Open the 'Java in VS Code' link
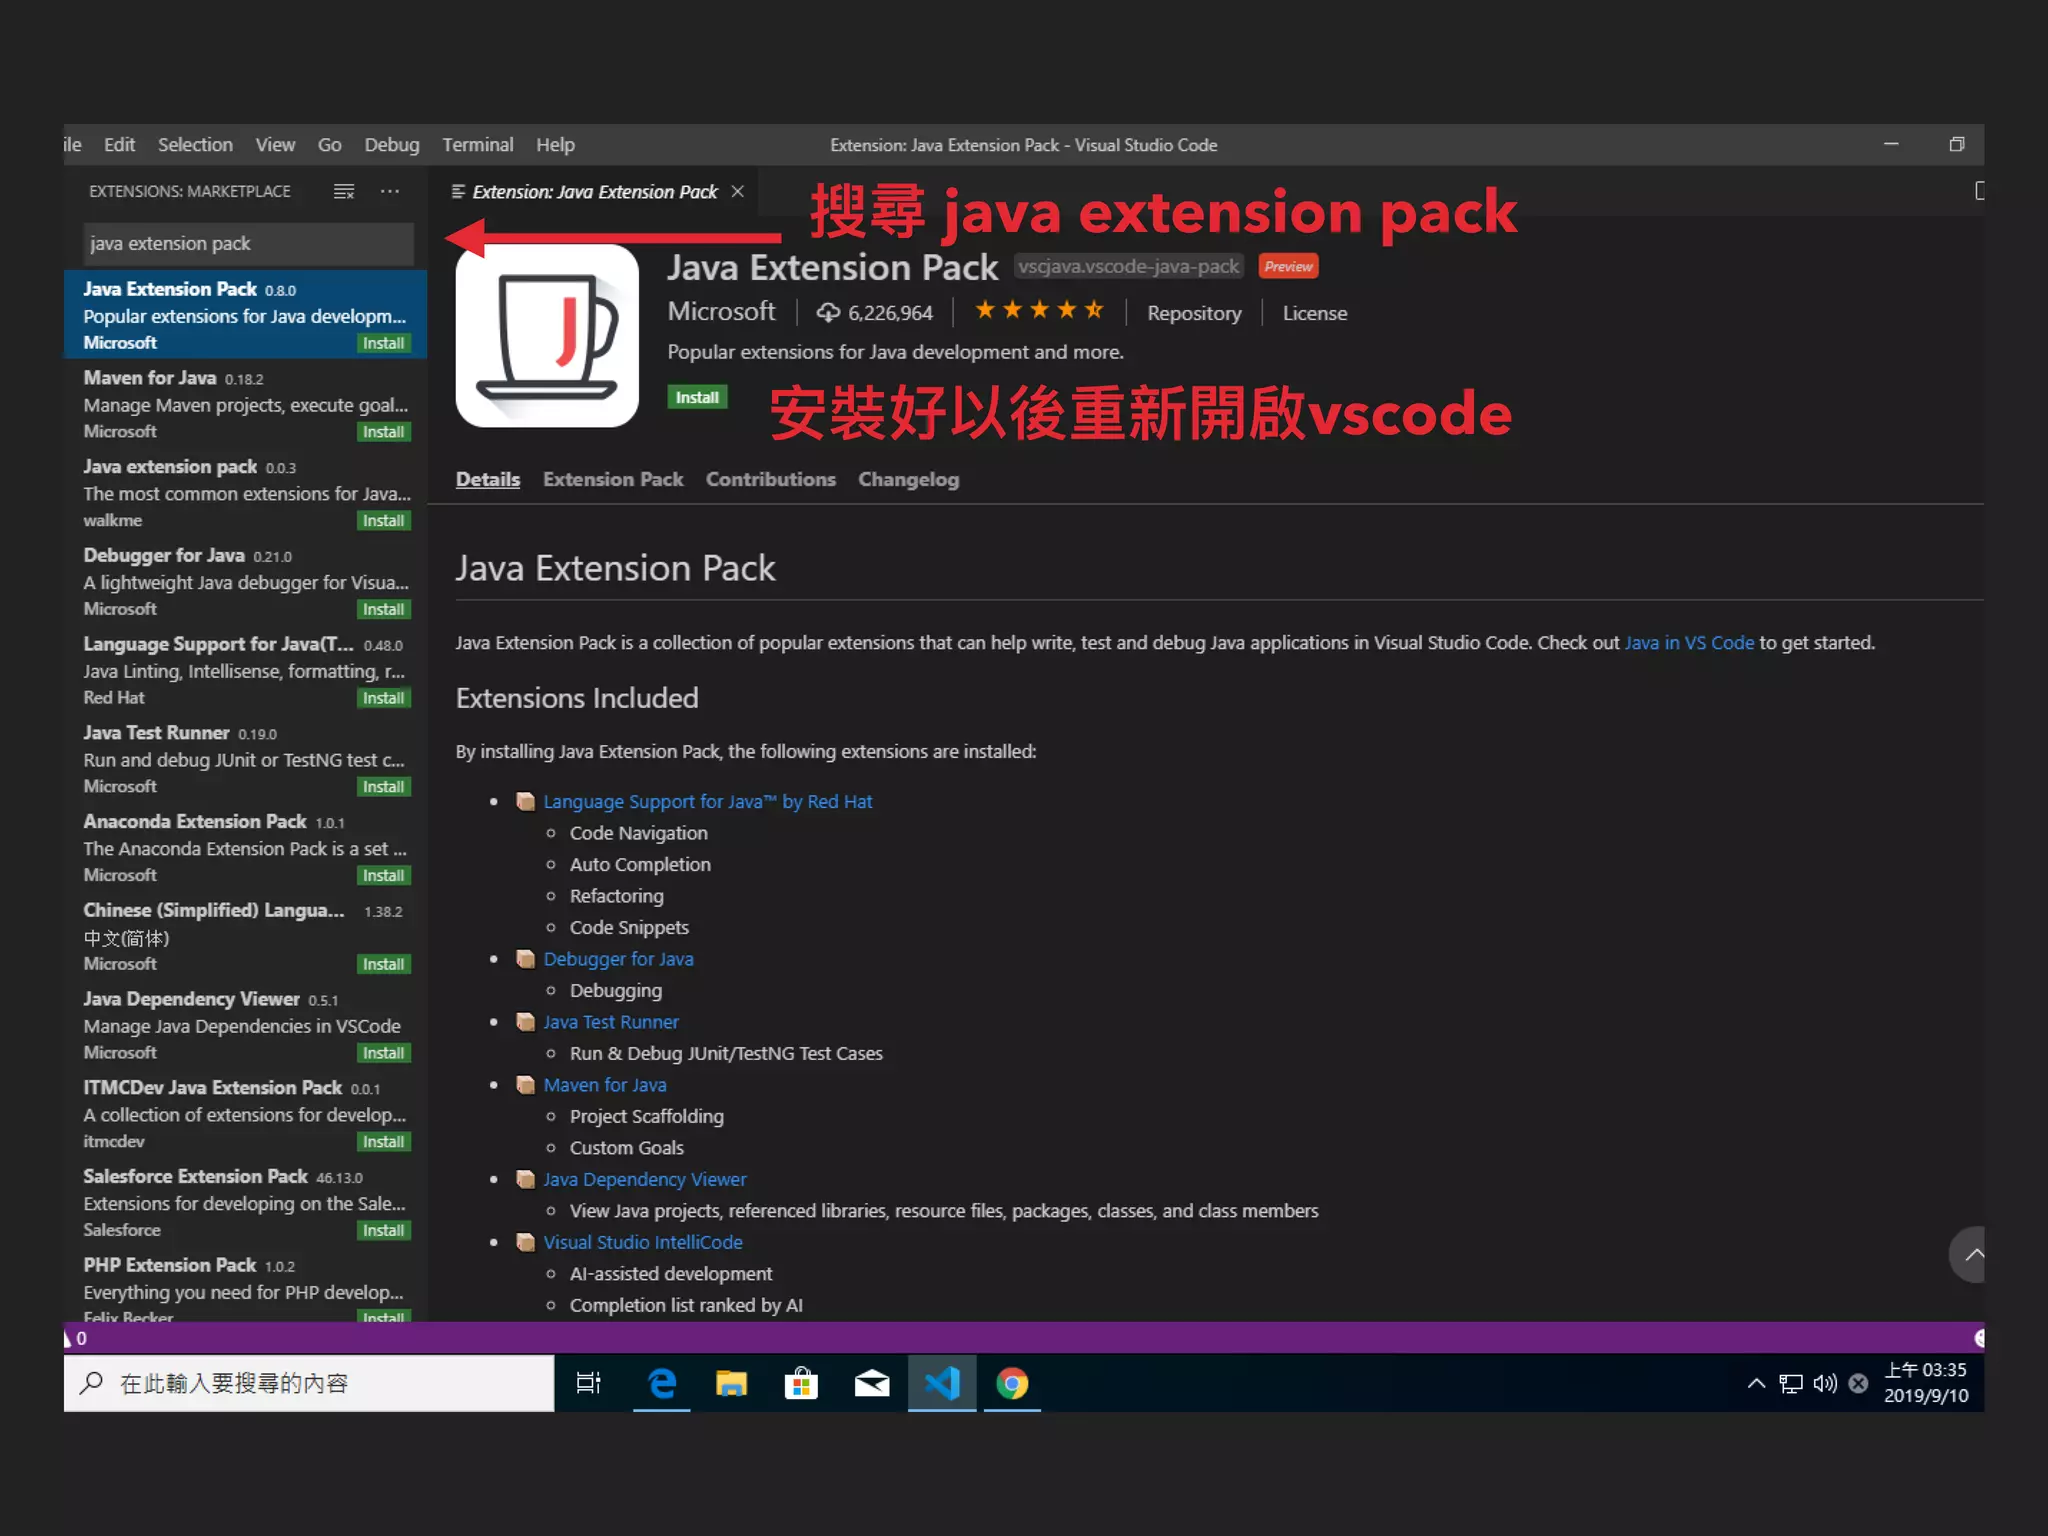2048x1536 pixels. click(1689, 642)
